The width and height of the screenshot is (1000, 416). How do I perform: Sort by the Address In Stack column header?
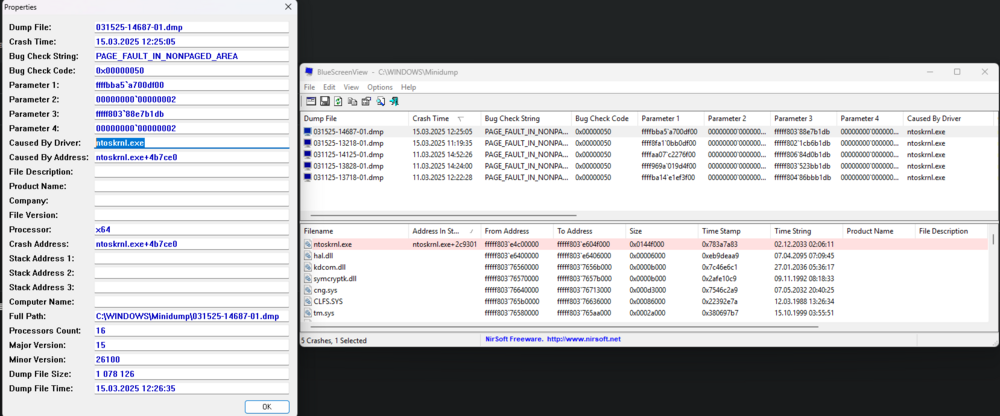(445, 231)
